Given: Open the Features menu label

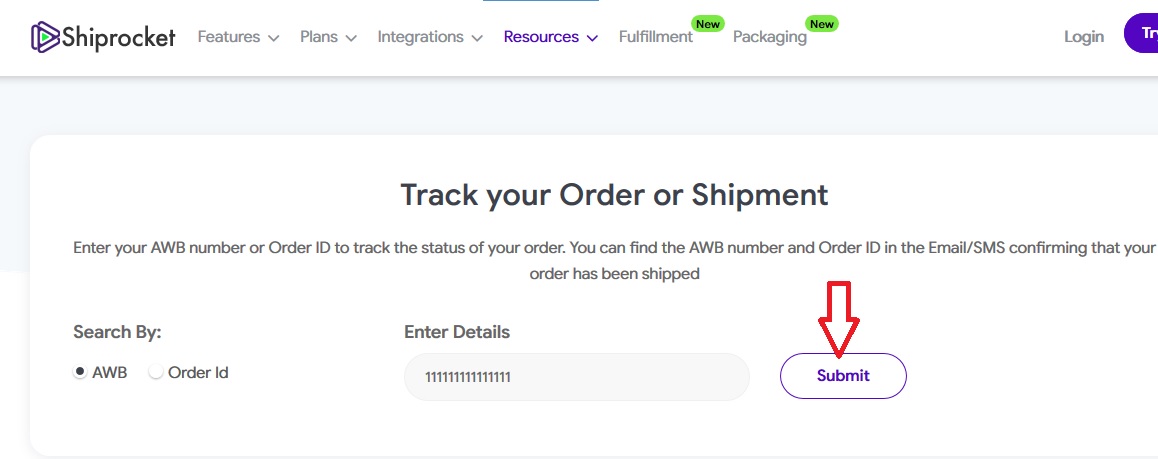Looking at the screenshot, I should pos(229,37).
